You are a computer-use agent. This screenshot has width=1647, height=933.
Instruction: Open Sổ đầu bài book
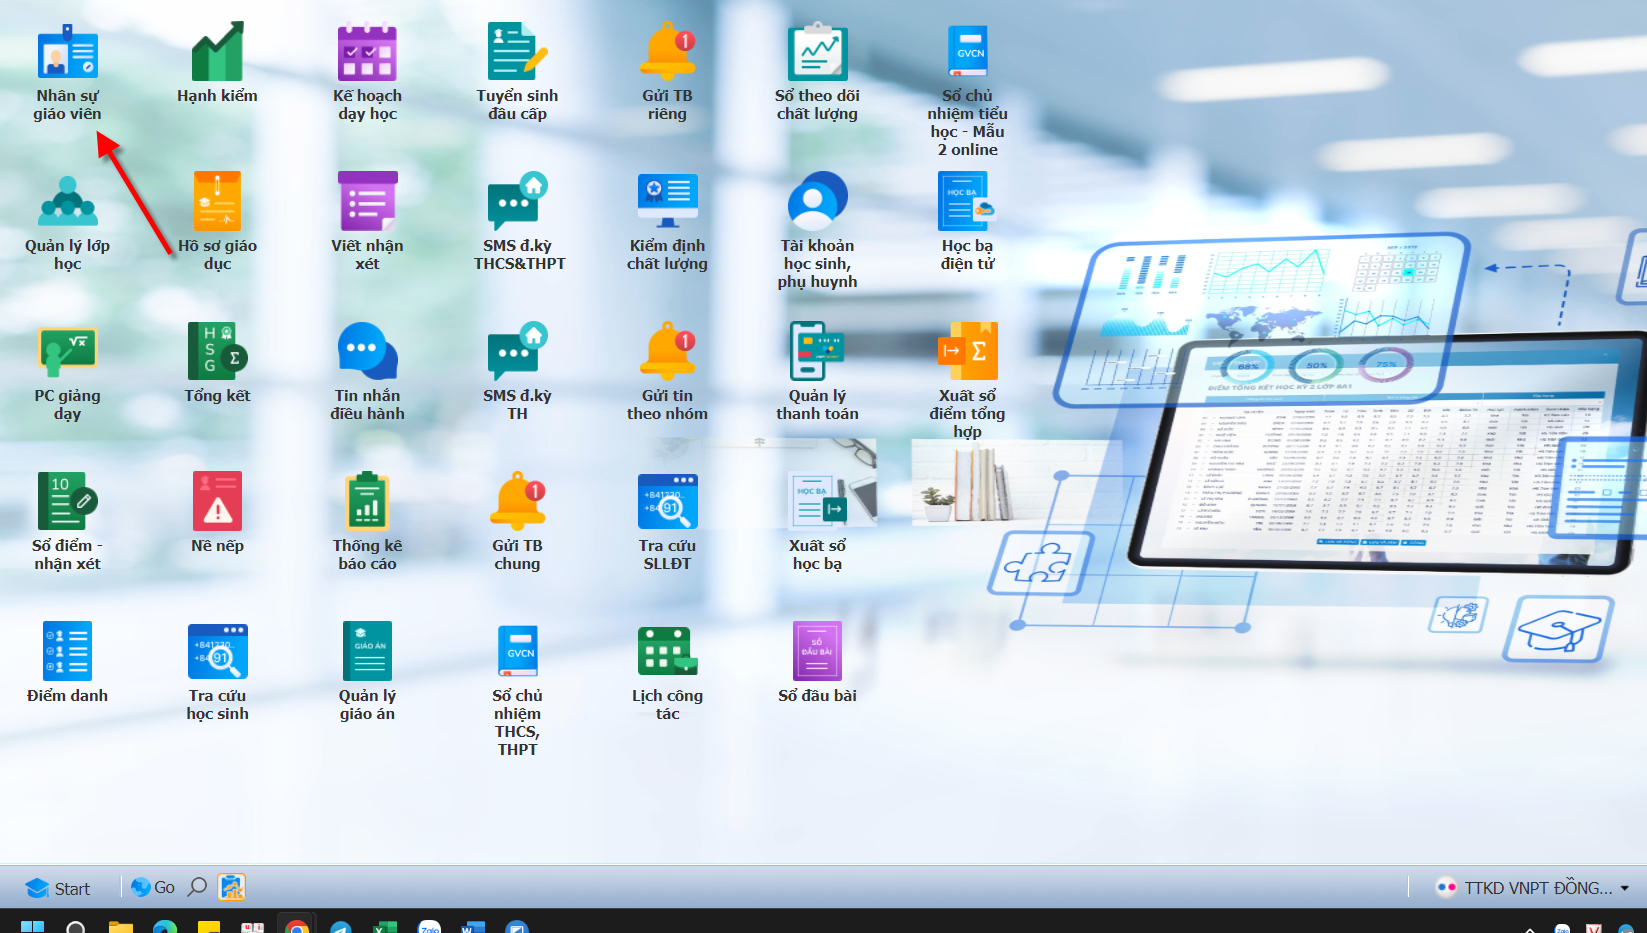[817, 652]
